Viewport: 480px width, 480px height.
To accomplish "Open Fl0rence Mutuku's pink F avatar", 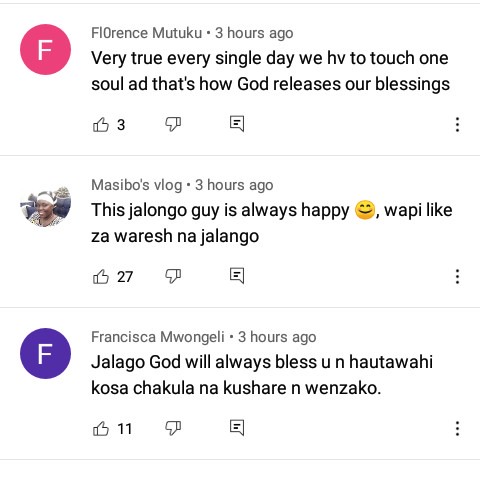I will (x=45, y=49).
